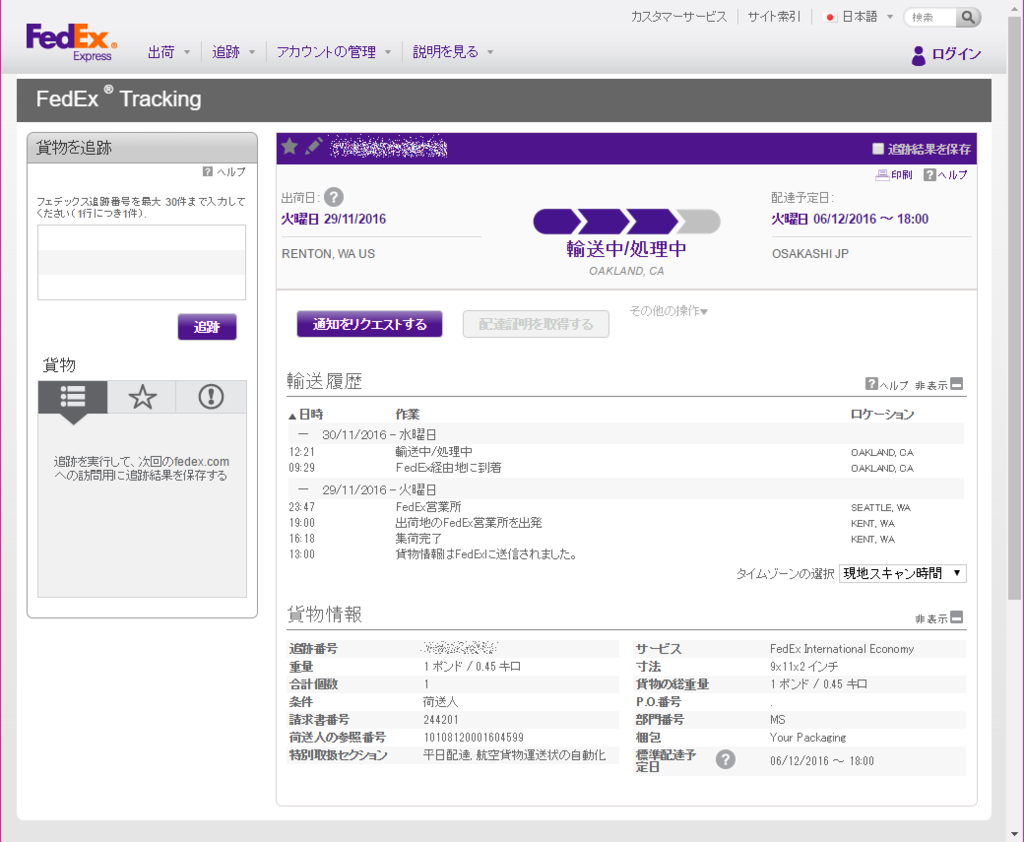Click the invoice number 244201

tap(441, 719)
